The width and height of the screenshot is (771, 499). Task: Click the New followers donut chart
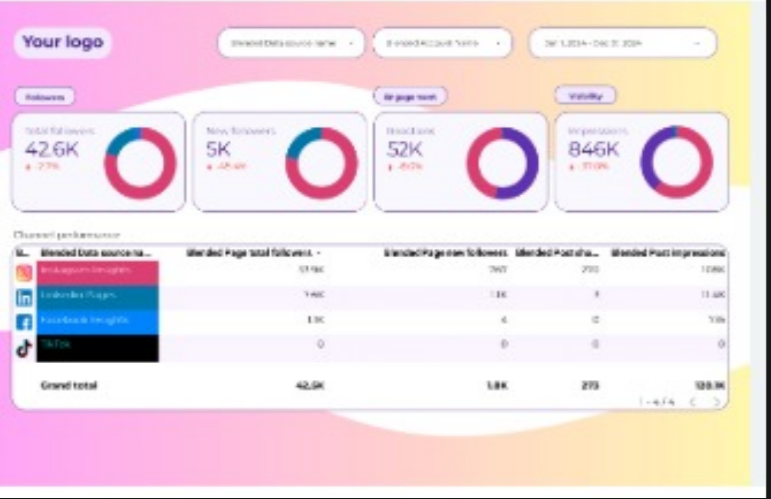(x=322, y=163)
